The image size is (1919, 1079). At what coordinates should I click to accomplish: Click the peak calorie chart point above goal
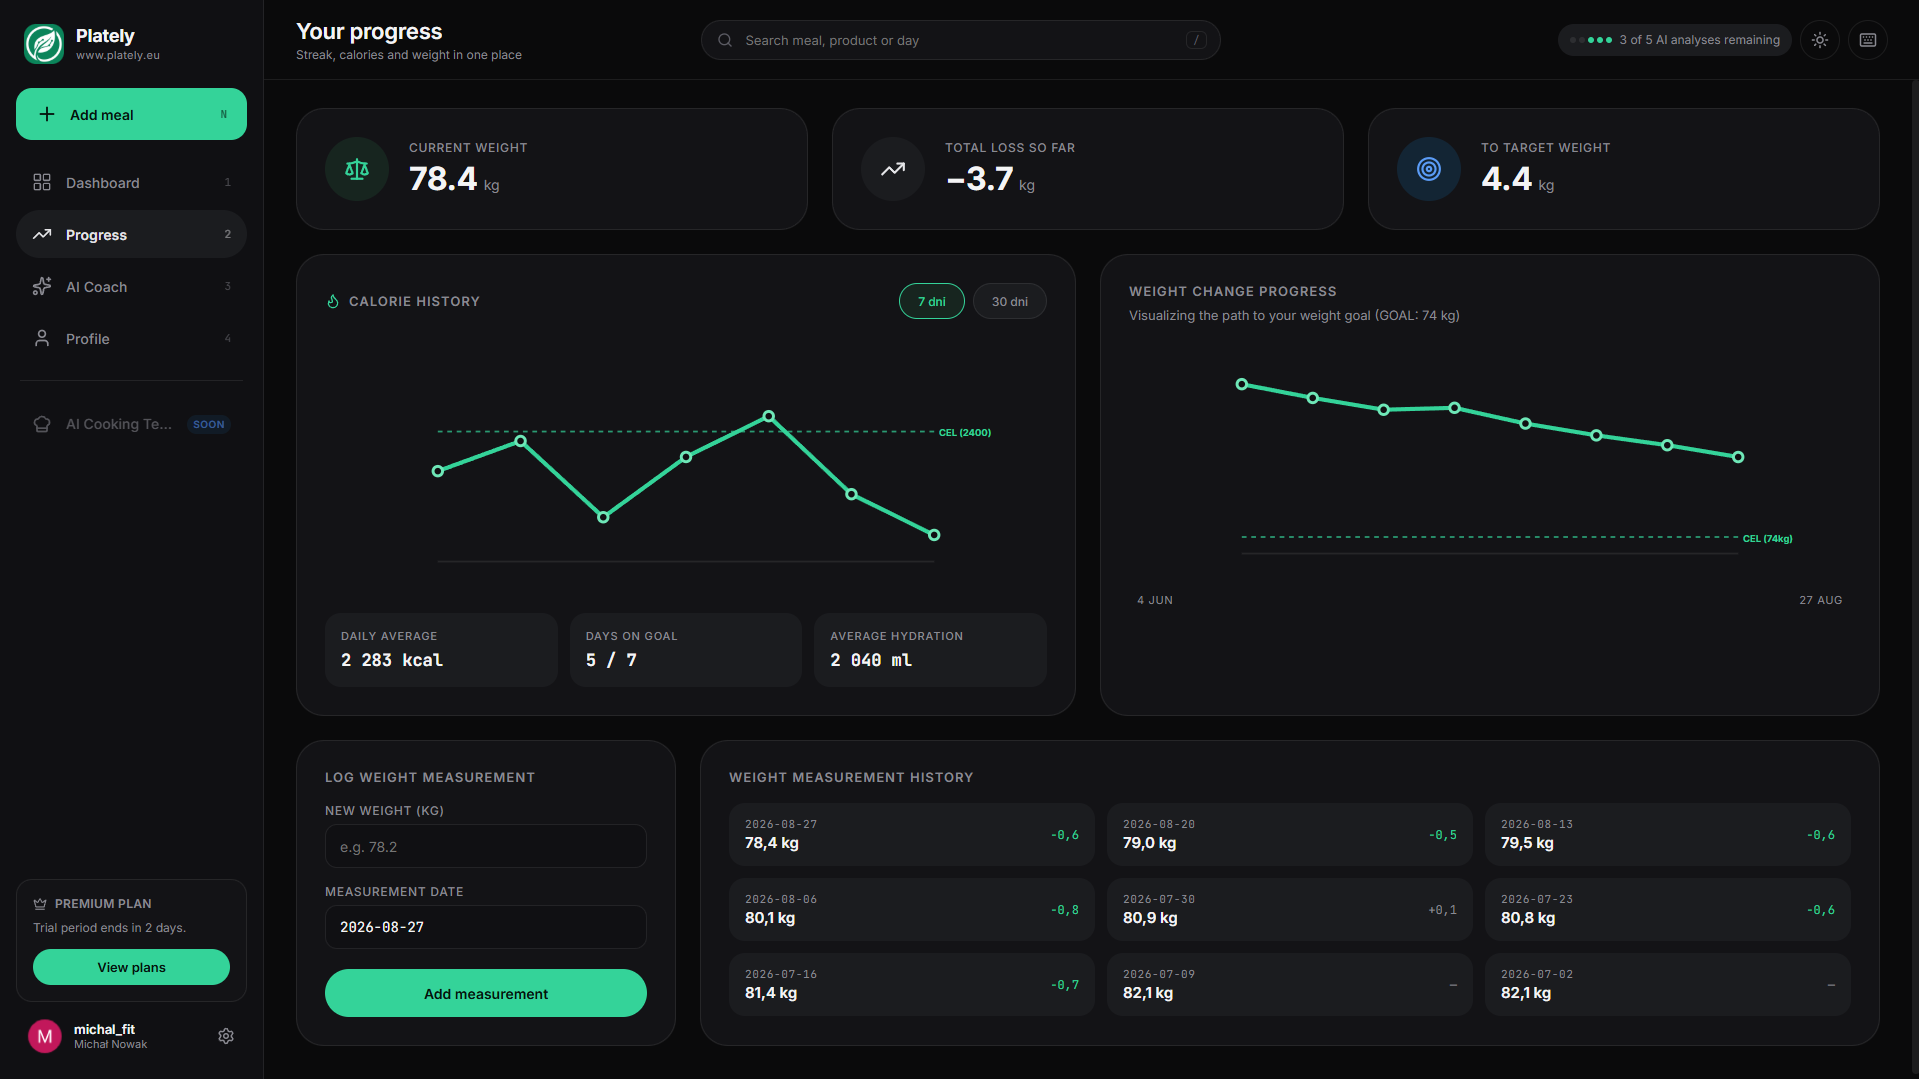[x=768, y=416]
